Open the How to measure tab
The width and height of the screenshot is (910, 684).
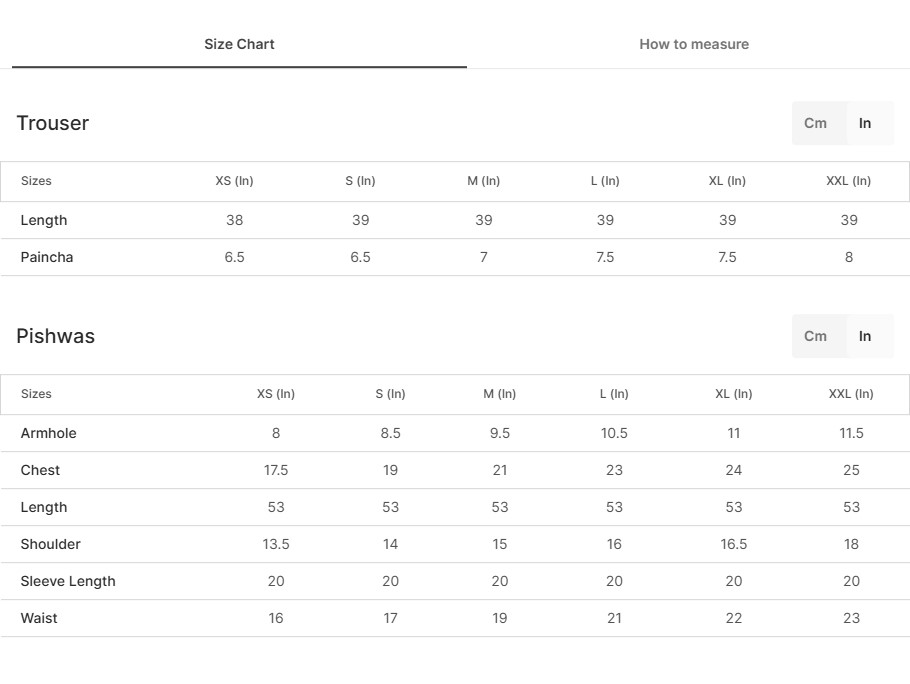693,44
